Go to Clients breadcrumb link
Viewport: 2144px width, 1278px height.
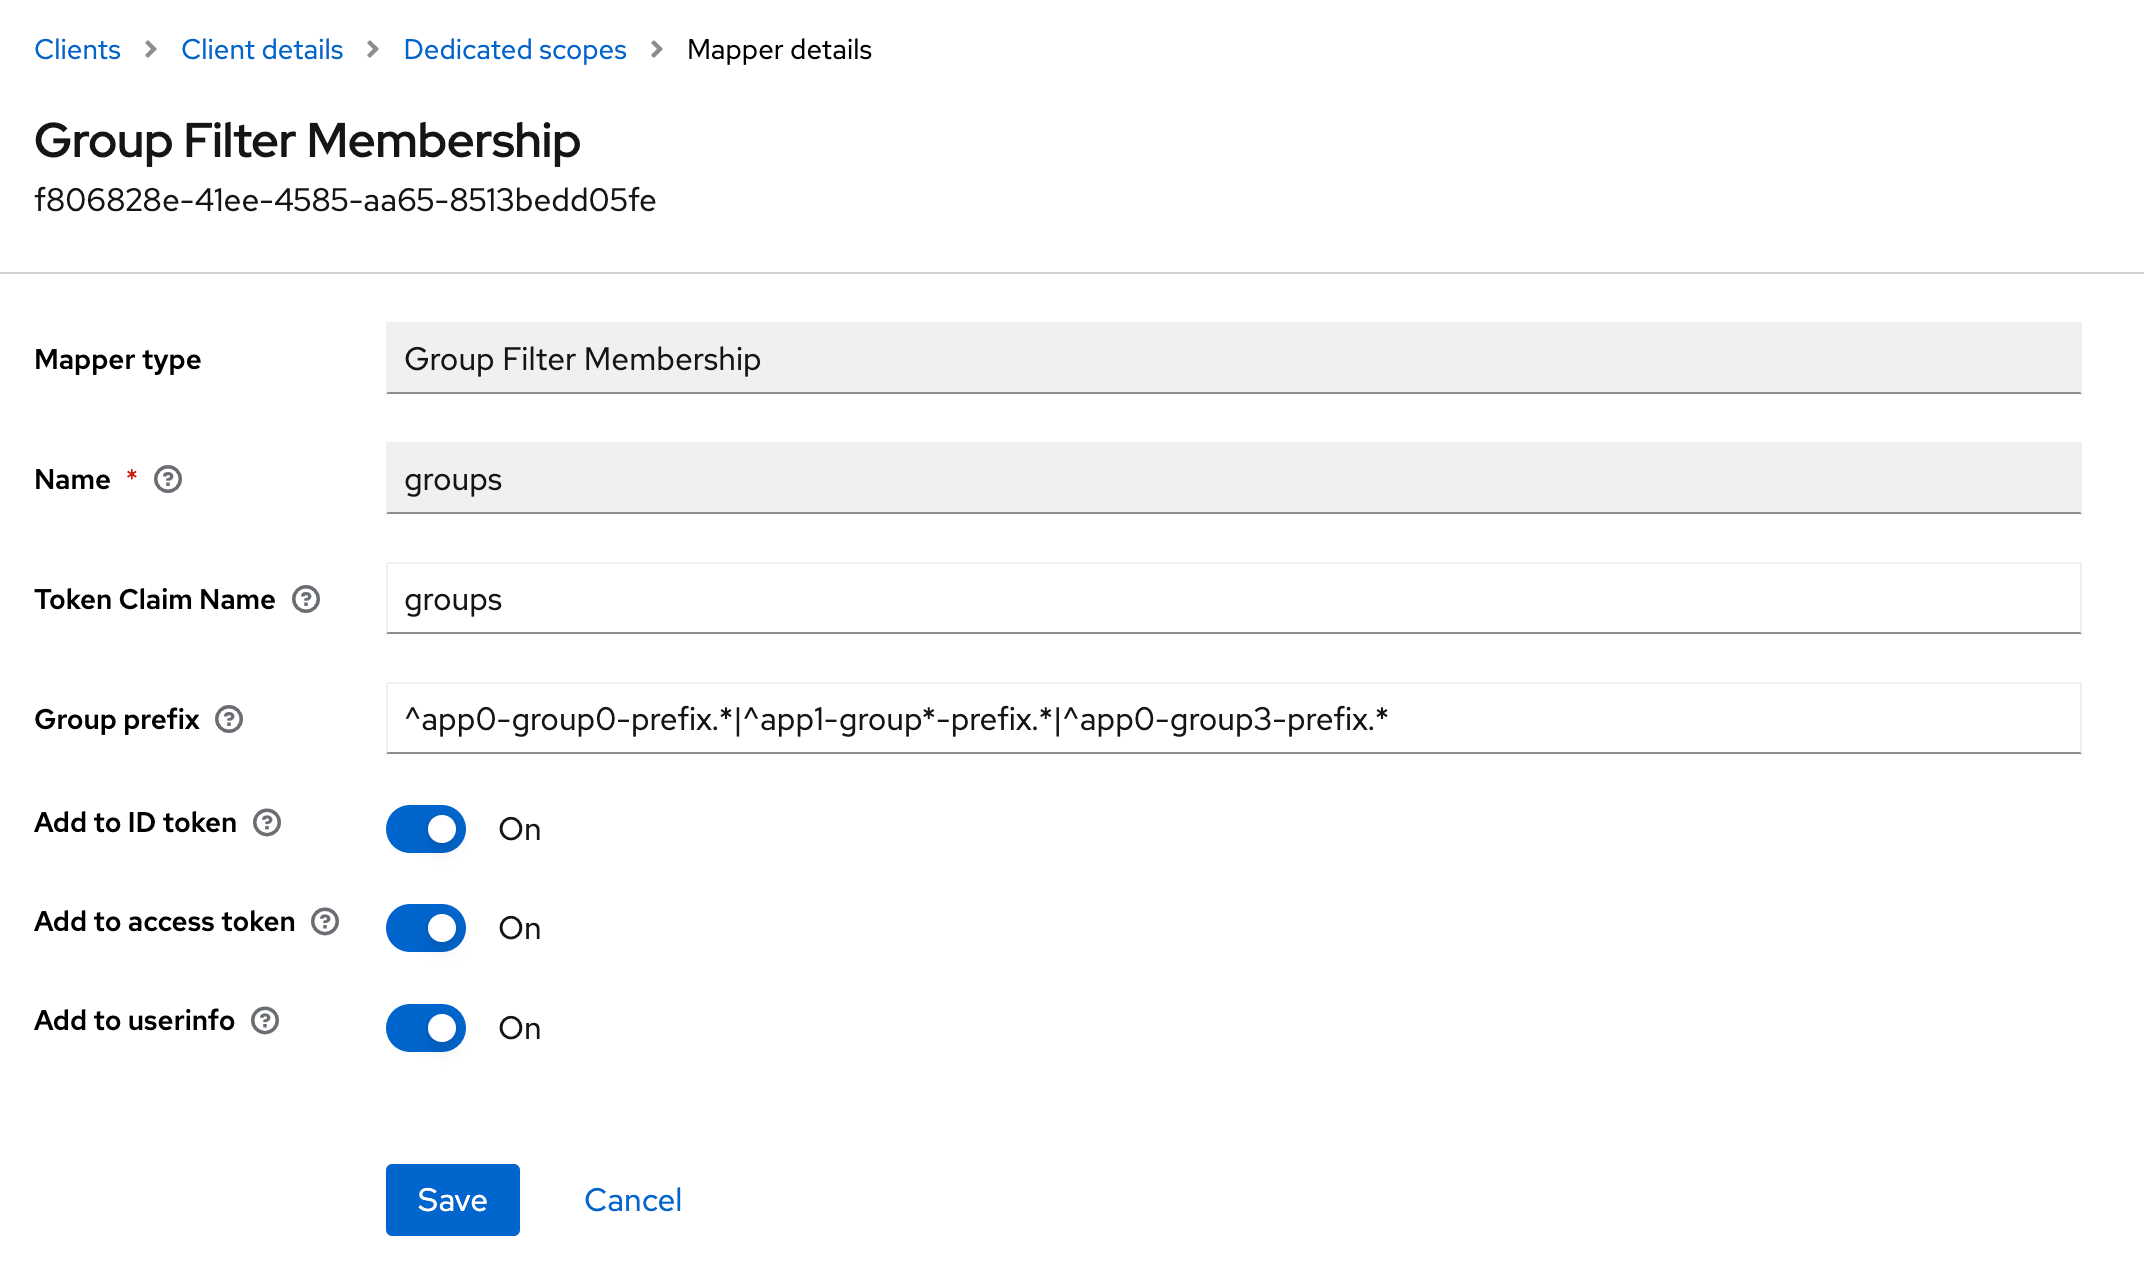coord(77,50)
